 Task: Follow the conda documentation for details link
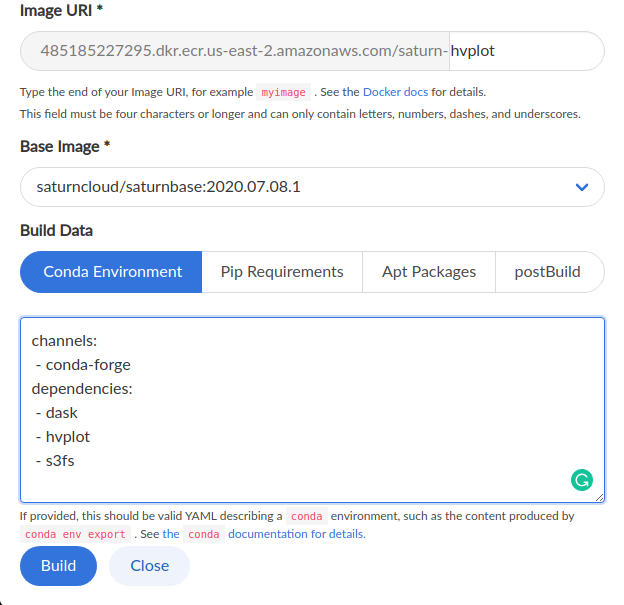click(x=296, y=534)
